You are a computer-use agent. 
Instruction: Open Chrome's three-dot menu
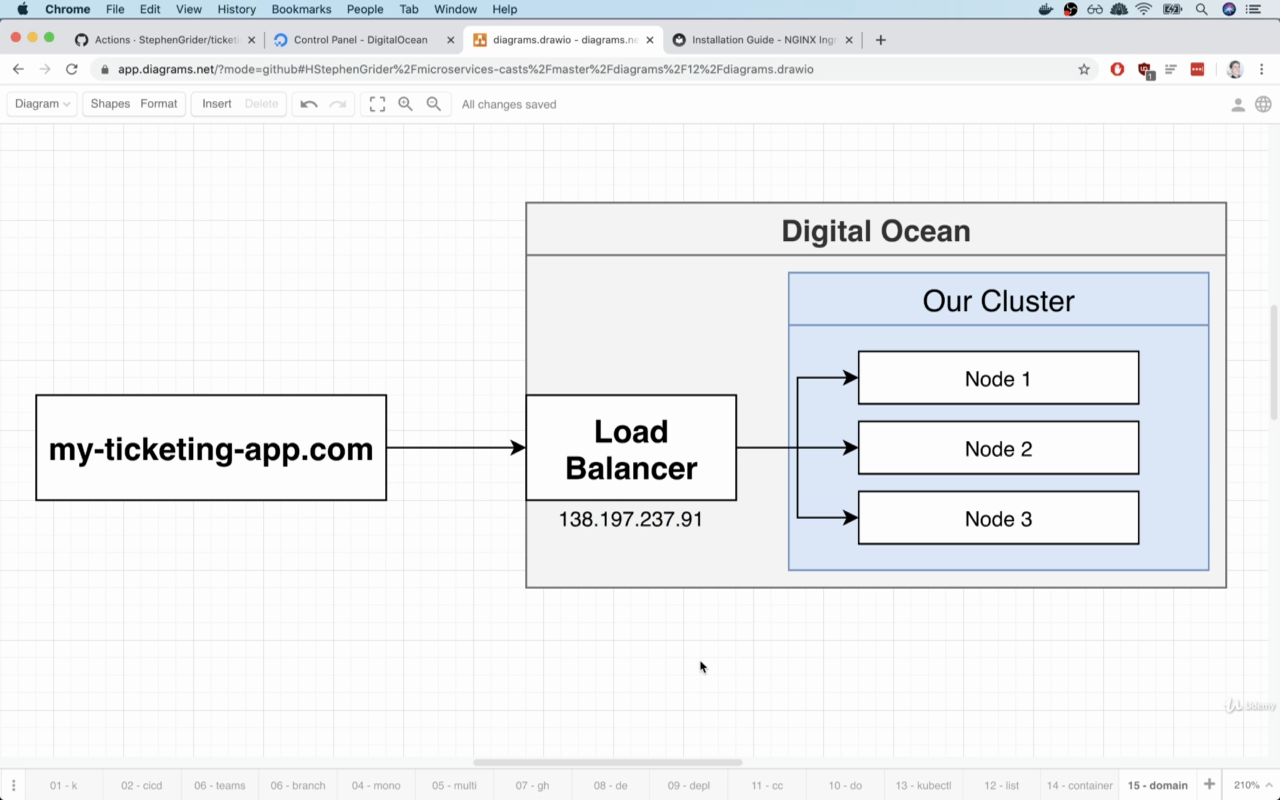point(1263,69)
